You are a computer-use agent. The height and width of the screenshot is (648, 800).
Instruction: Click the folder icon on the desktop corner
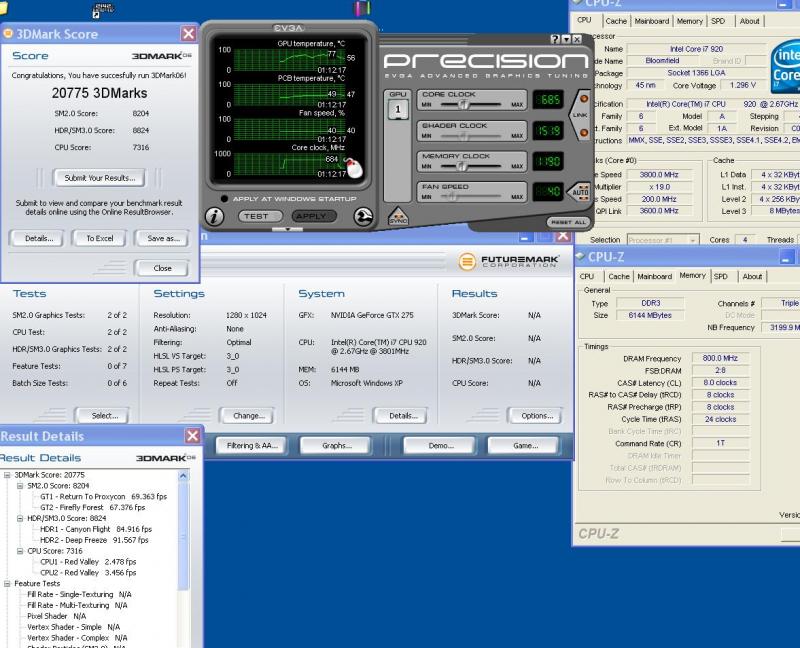tap(3, 9)
